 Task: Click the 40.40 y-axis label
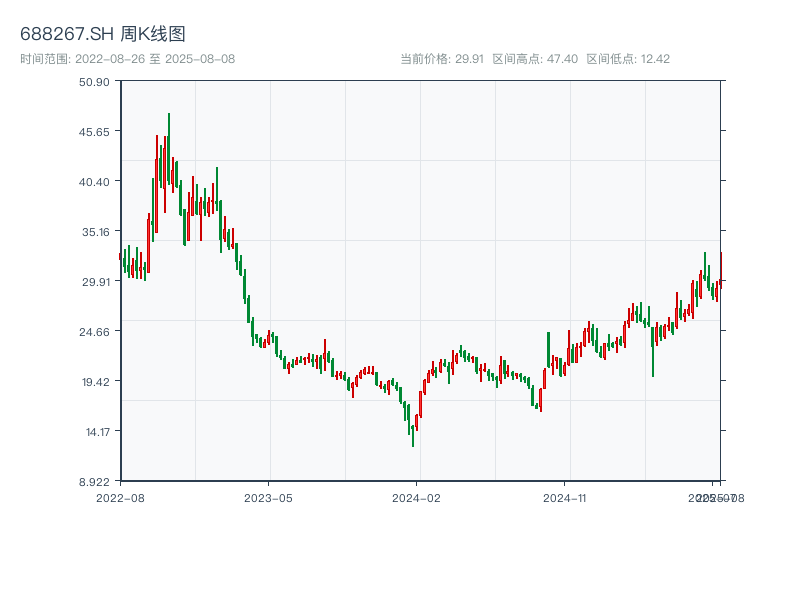point(94,182)
